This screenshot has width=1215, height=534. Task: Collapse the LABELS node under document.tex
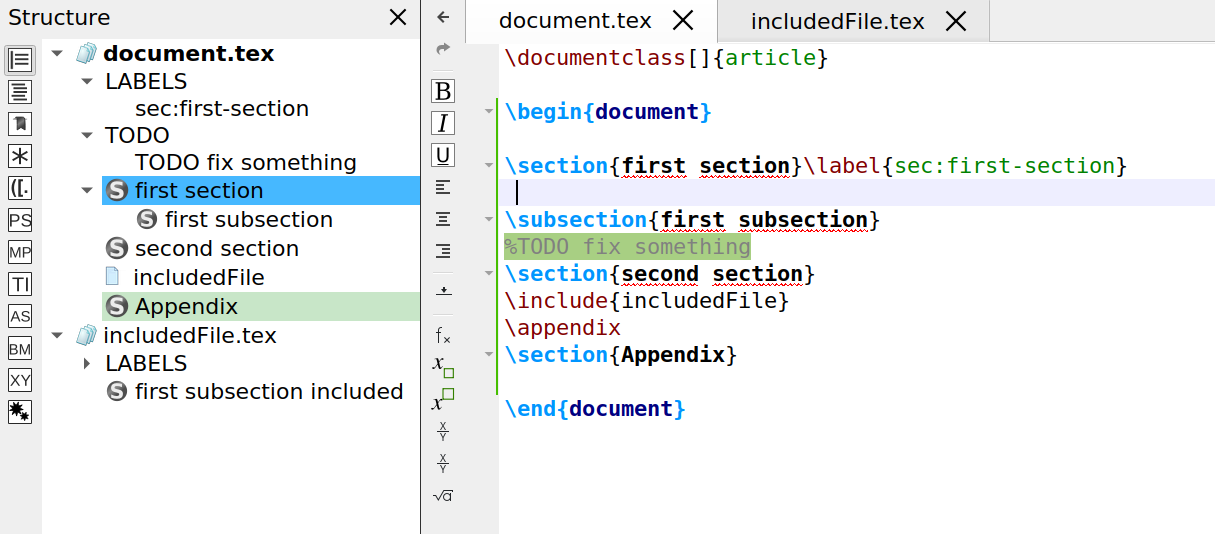coord(87,82)
